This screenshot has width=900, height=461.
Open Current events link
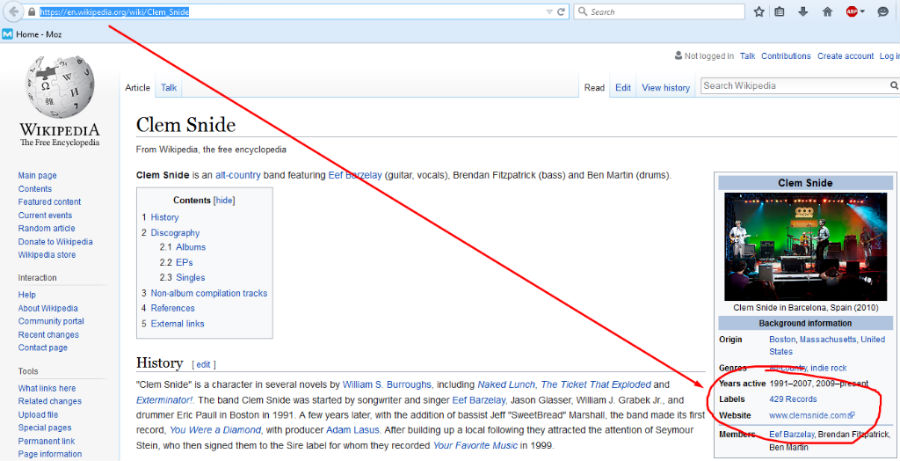[x=45, y=215]
